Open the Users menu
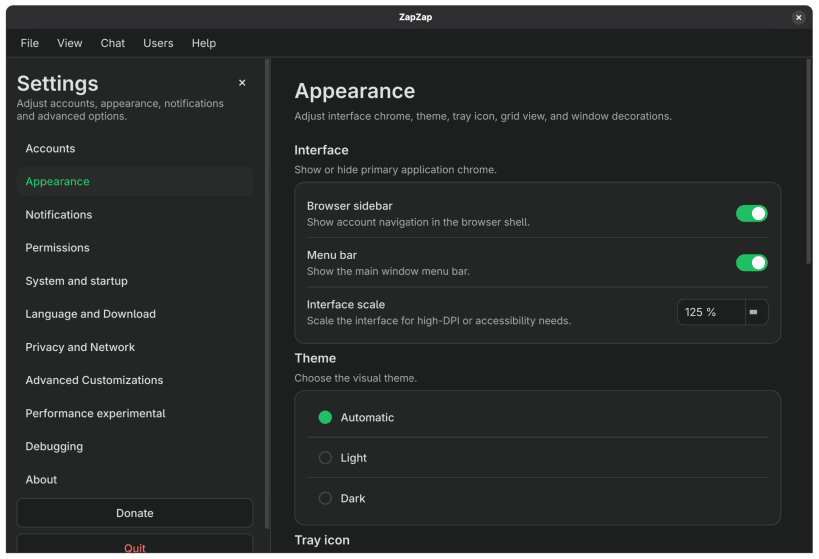This screenshot has width=819, height=559. click(158, 43)
